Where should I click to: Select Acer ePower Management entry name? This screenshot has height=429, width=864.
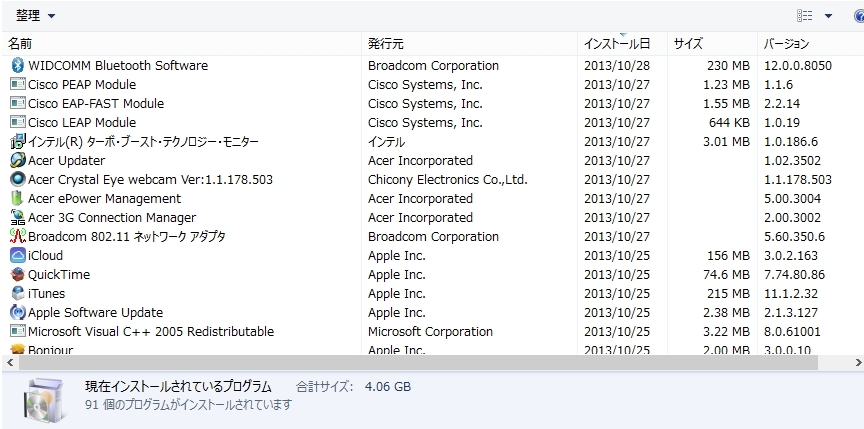[105, 198]
